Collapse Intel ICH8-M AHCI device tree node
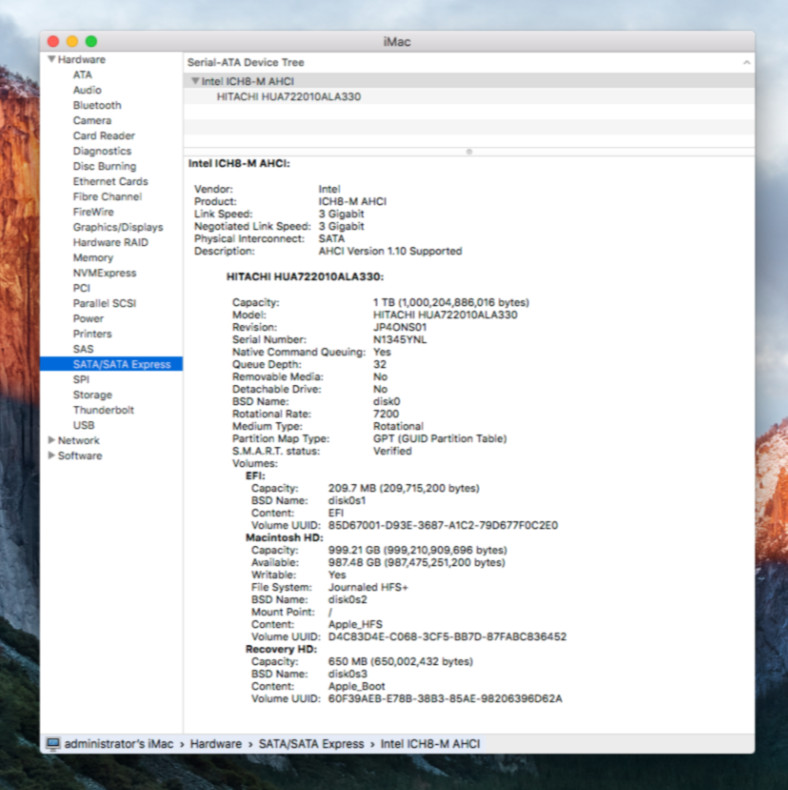The width and height of the screenshot is (788, 790). [x=196, y=81]
